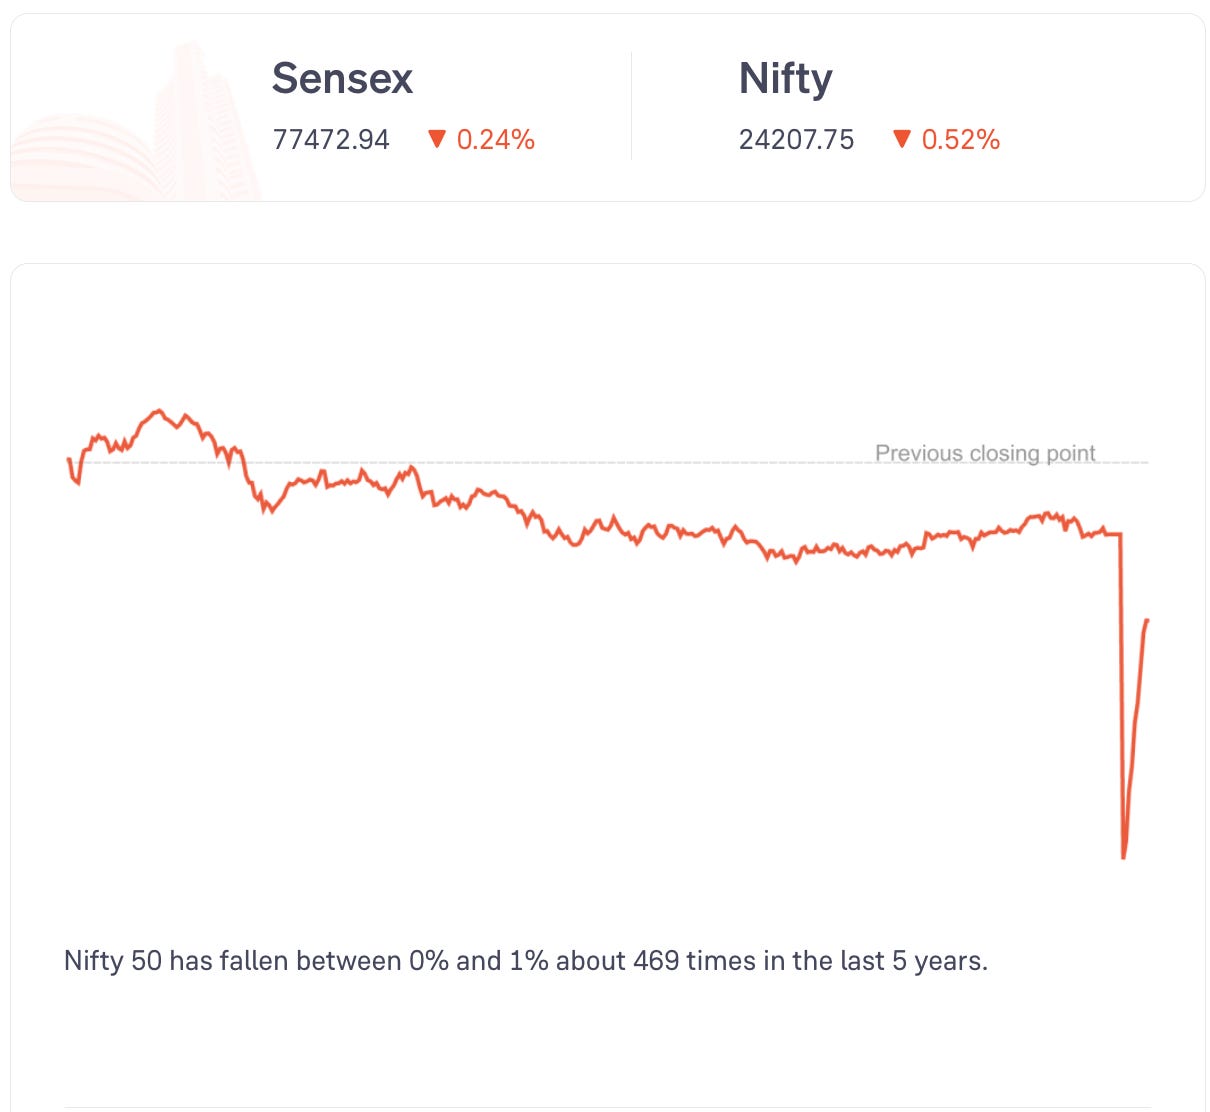Click the chart line's final end point
Screen dimensions: 1210x1112
point(1148,621)
